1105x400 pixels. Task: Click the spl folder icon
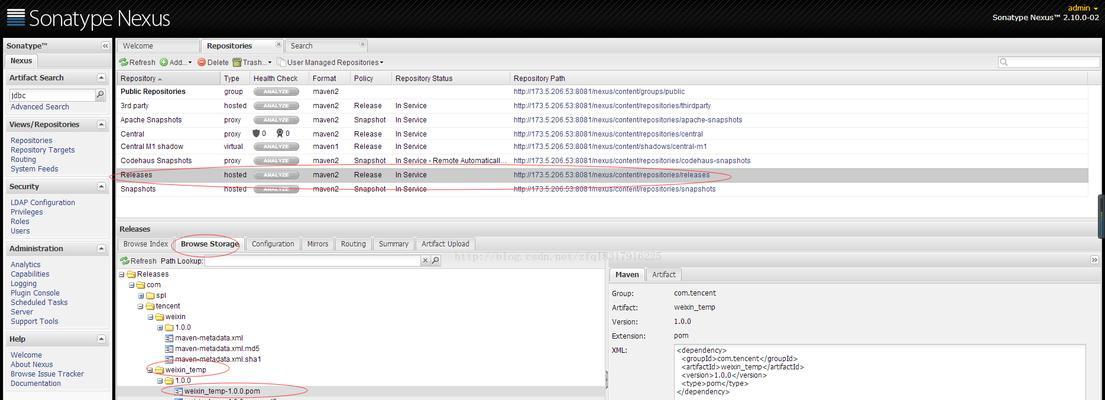click(x=150, y=296)
